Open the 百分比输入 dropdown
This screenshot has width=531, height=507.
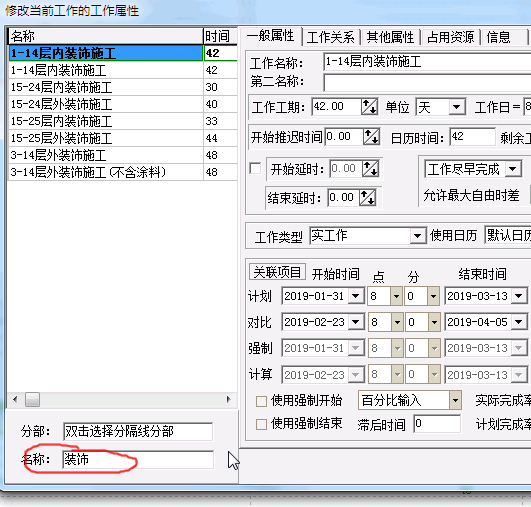455,401
